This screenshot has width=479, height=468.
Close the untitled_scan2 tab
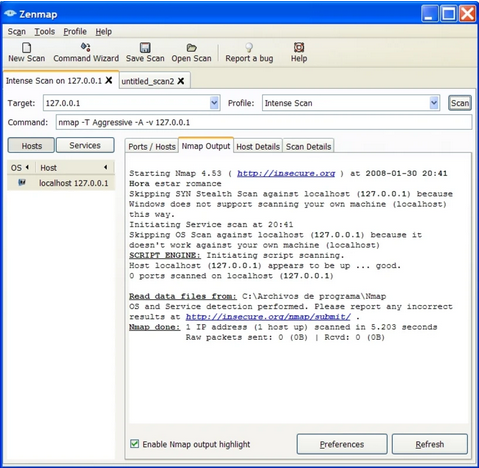[x=181, y=81]
